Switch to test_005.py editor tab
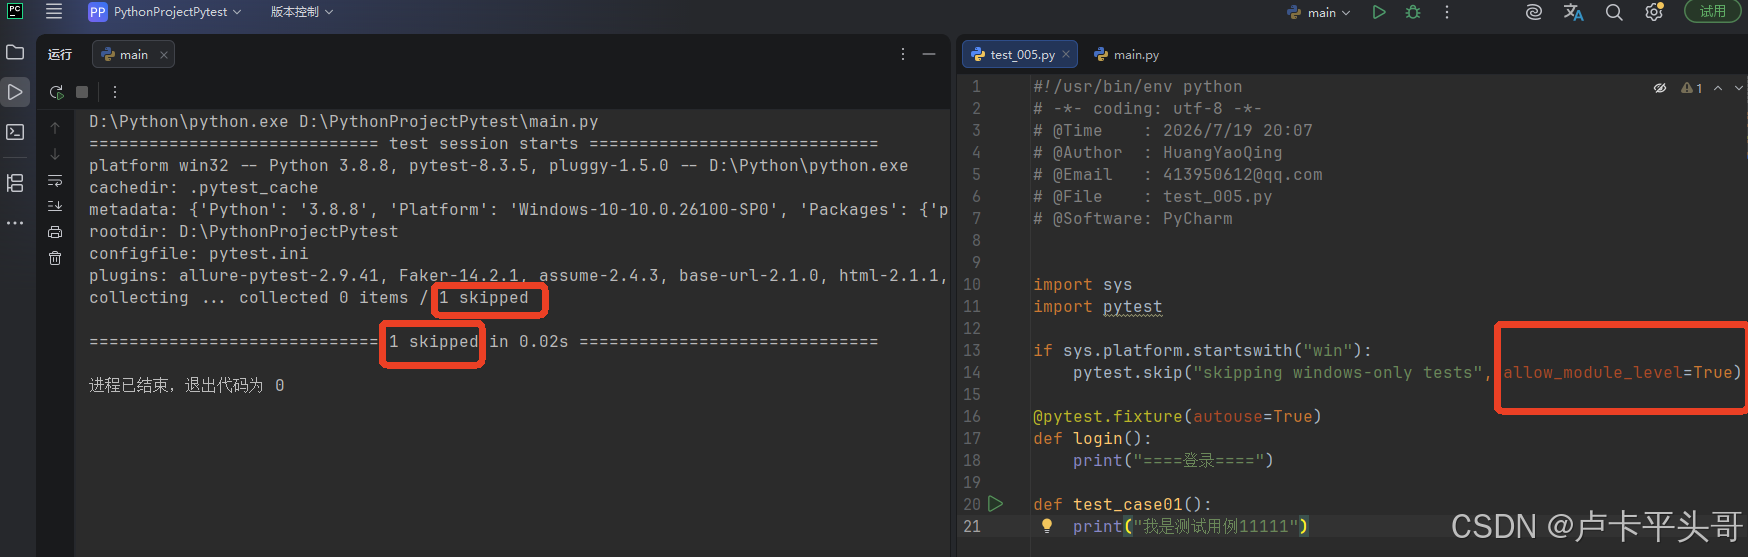Image resolution: width=1748 pixels, height=557 pixels. point(1020,55)
